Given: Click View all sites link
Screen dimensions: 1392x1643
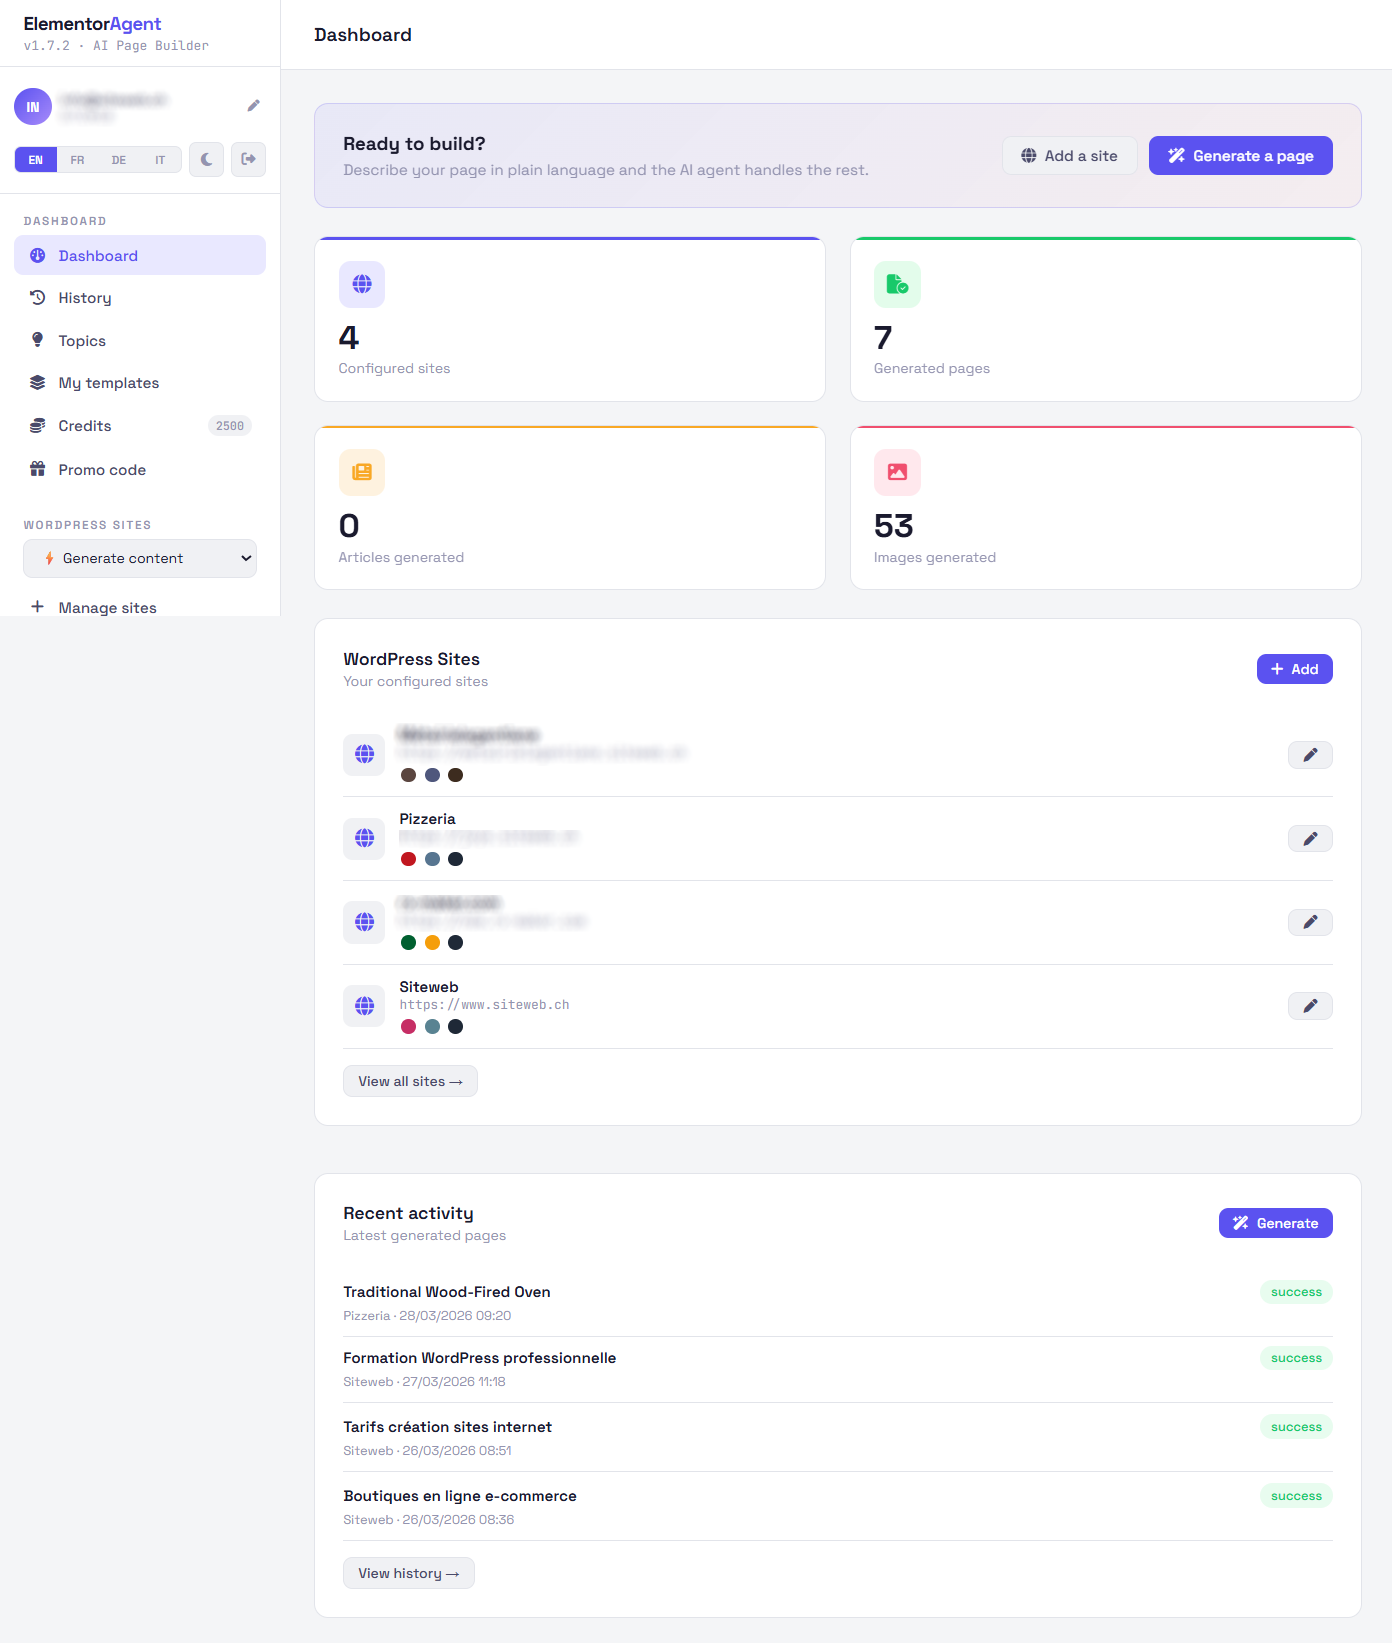Looking at the screenshot, I should tap(410, 1081).
